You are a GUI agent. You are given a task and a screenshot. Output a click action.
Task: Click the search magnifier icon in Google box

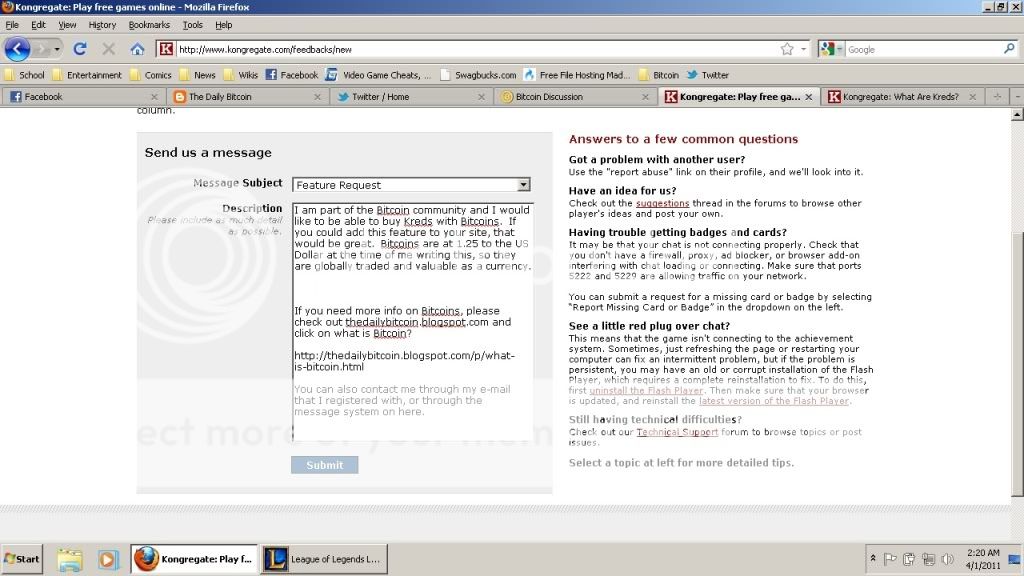coord(1009,48)
